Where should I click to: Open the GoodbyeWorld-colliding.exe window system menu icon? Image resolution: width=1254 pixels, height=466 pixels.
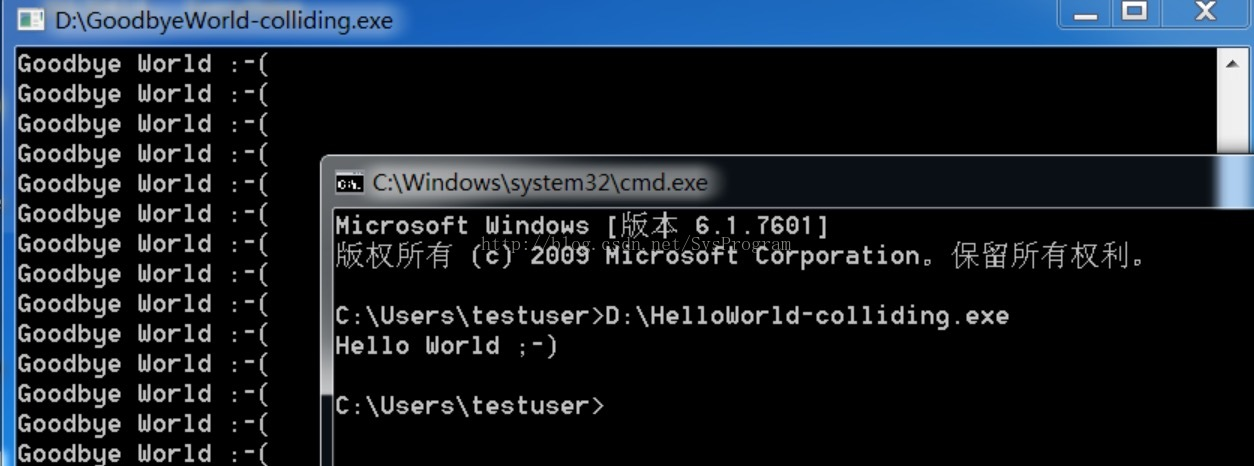31,20
